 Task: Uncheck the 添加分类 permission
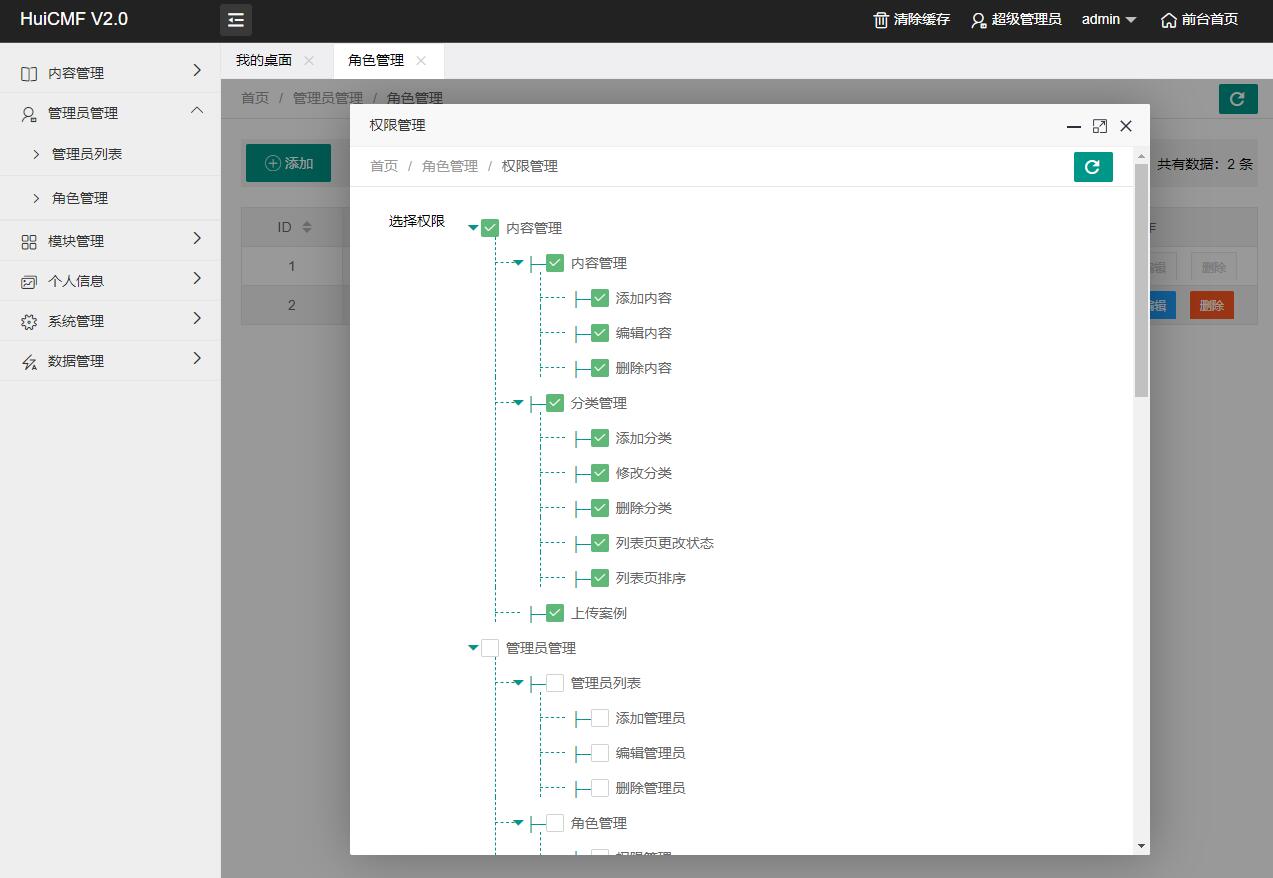pyautogui.click(x=600, y=438)
